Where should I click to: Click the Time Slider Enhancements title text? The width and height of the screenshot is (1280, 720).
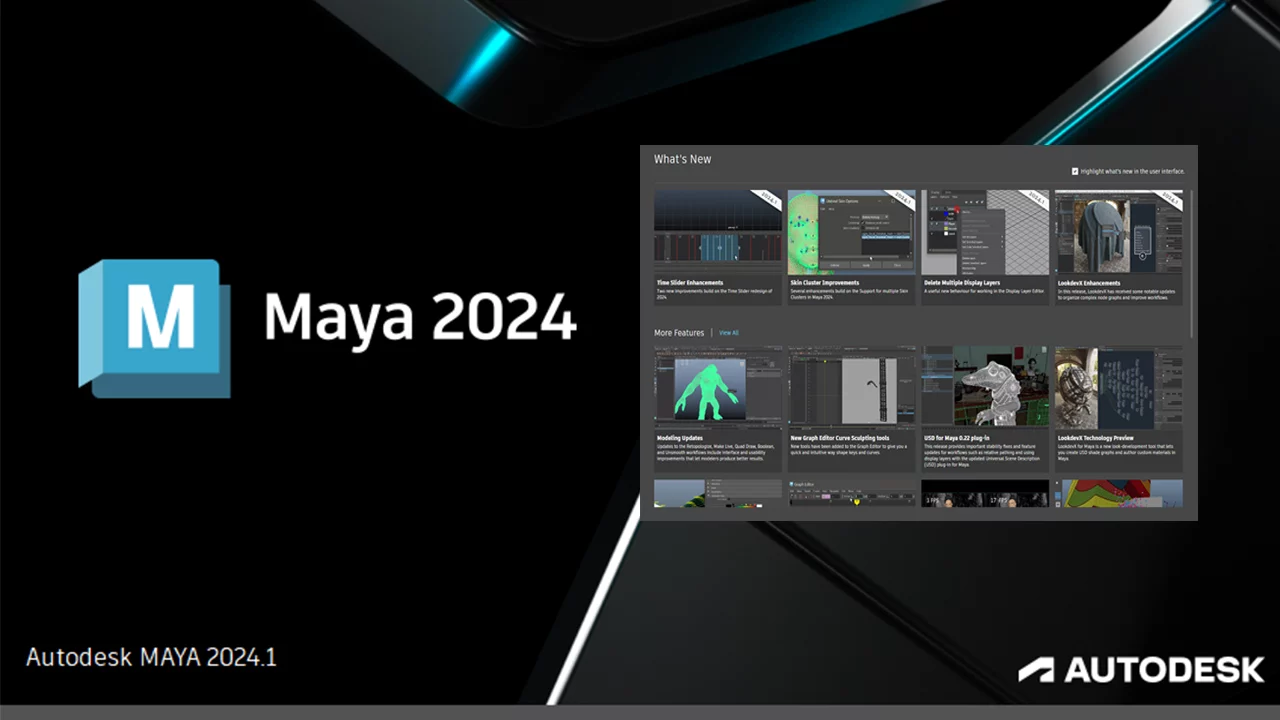point(690,283)
